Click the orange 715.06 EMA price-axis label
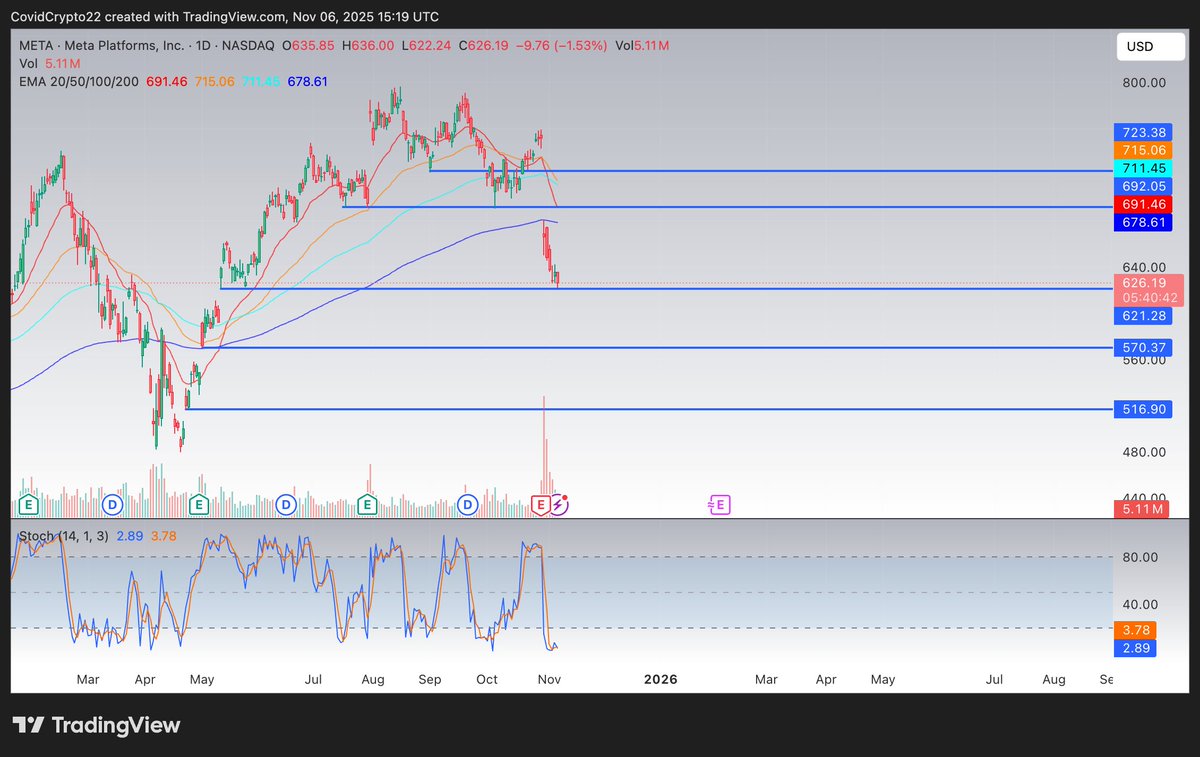The height and width of the screenshot is (757, 1200). [x=1144, y=150]
